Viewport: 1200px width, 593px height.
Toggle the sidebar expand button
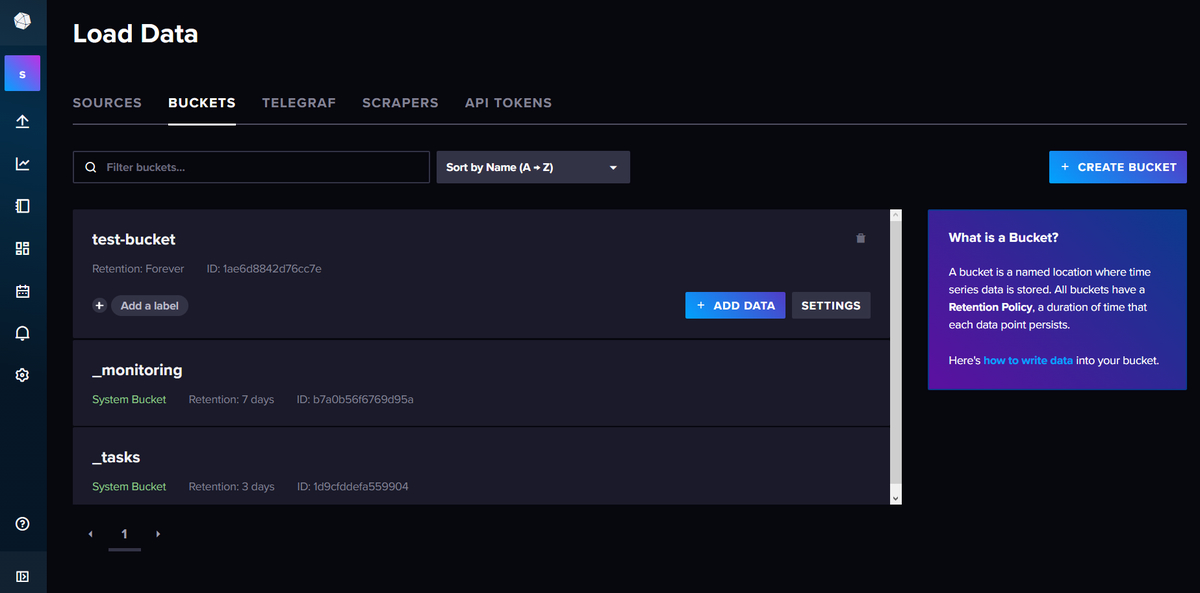pyautogui.click(x=22, y=576)
